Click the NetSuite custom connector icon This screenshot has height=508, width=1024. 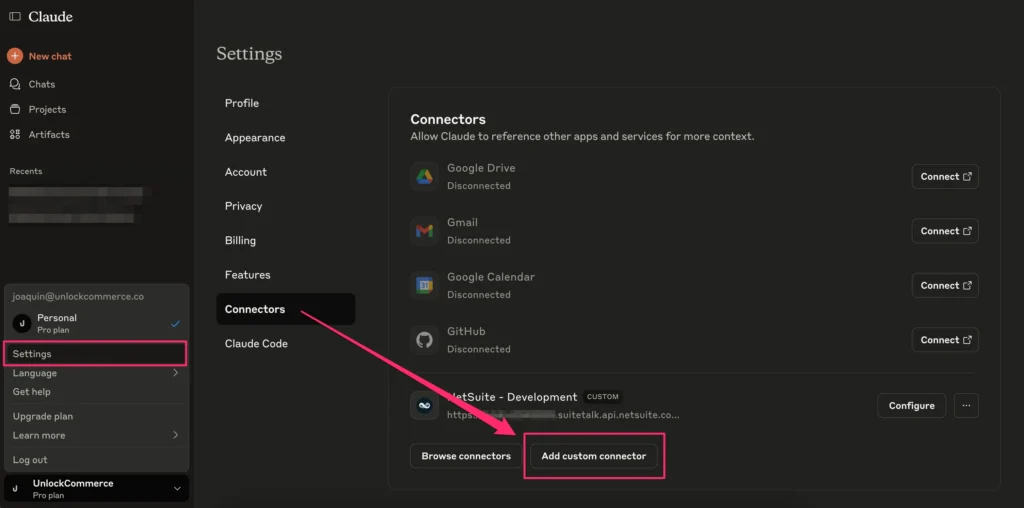424,405
